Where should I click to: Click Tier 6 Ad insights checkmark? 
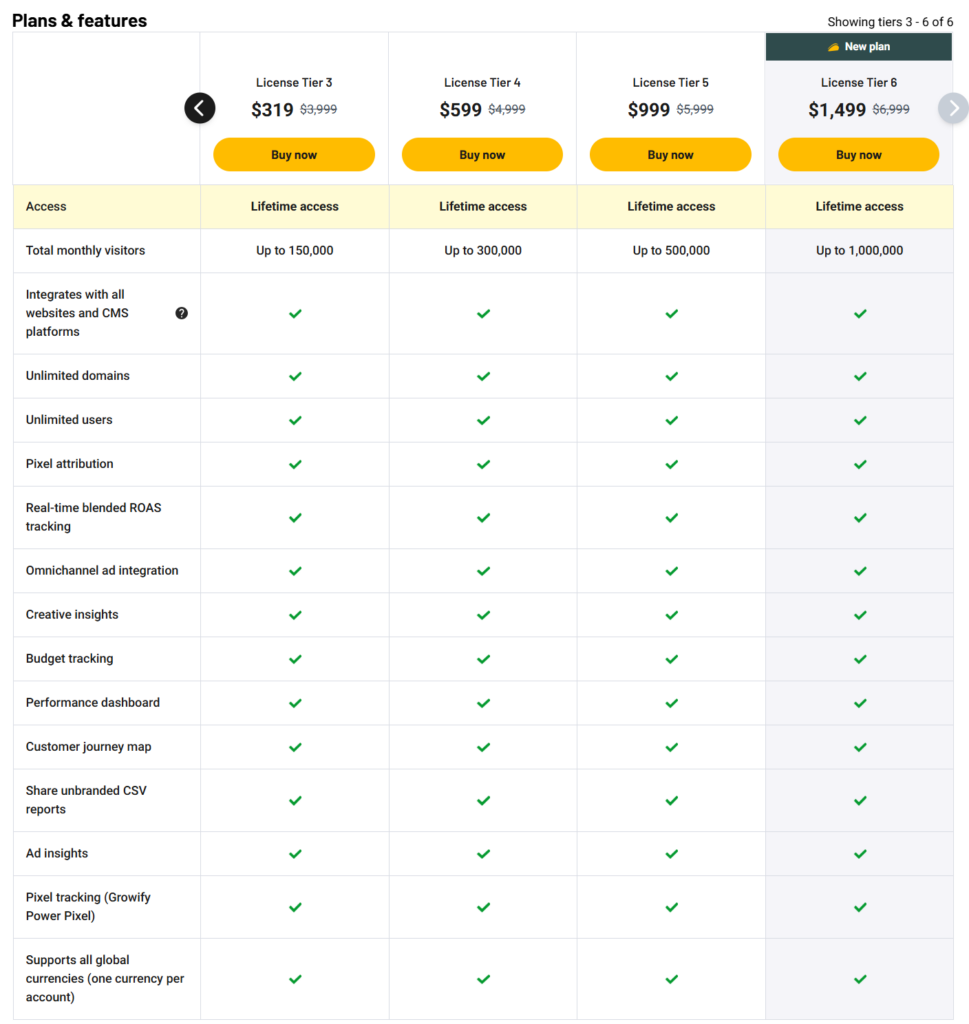tap(859, 854)
